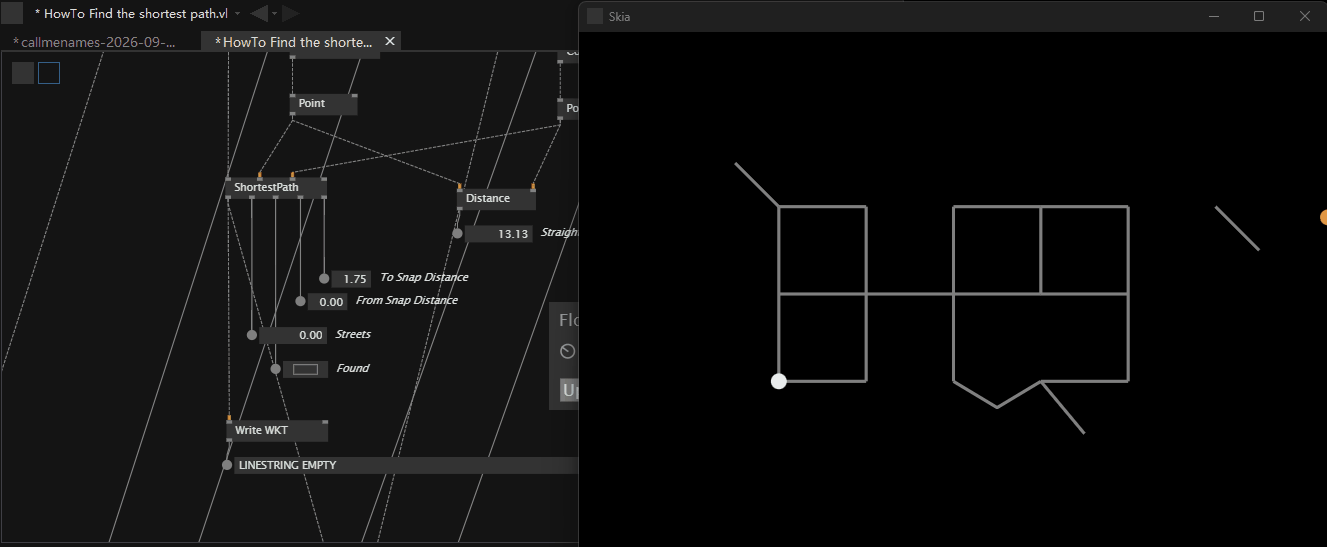Select the Write WKT node

coord(277,430)
